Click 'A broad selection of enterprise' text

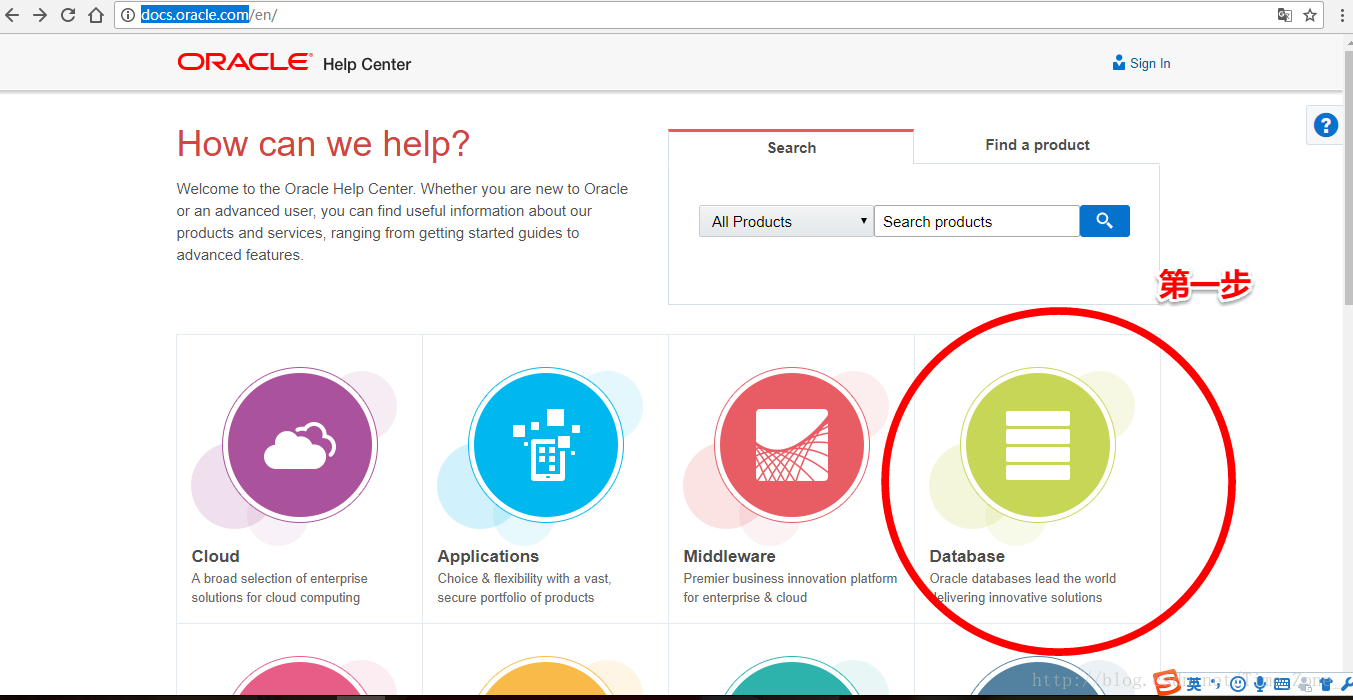tap(280, 578)
